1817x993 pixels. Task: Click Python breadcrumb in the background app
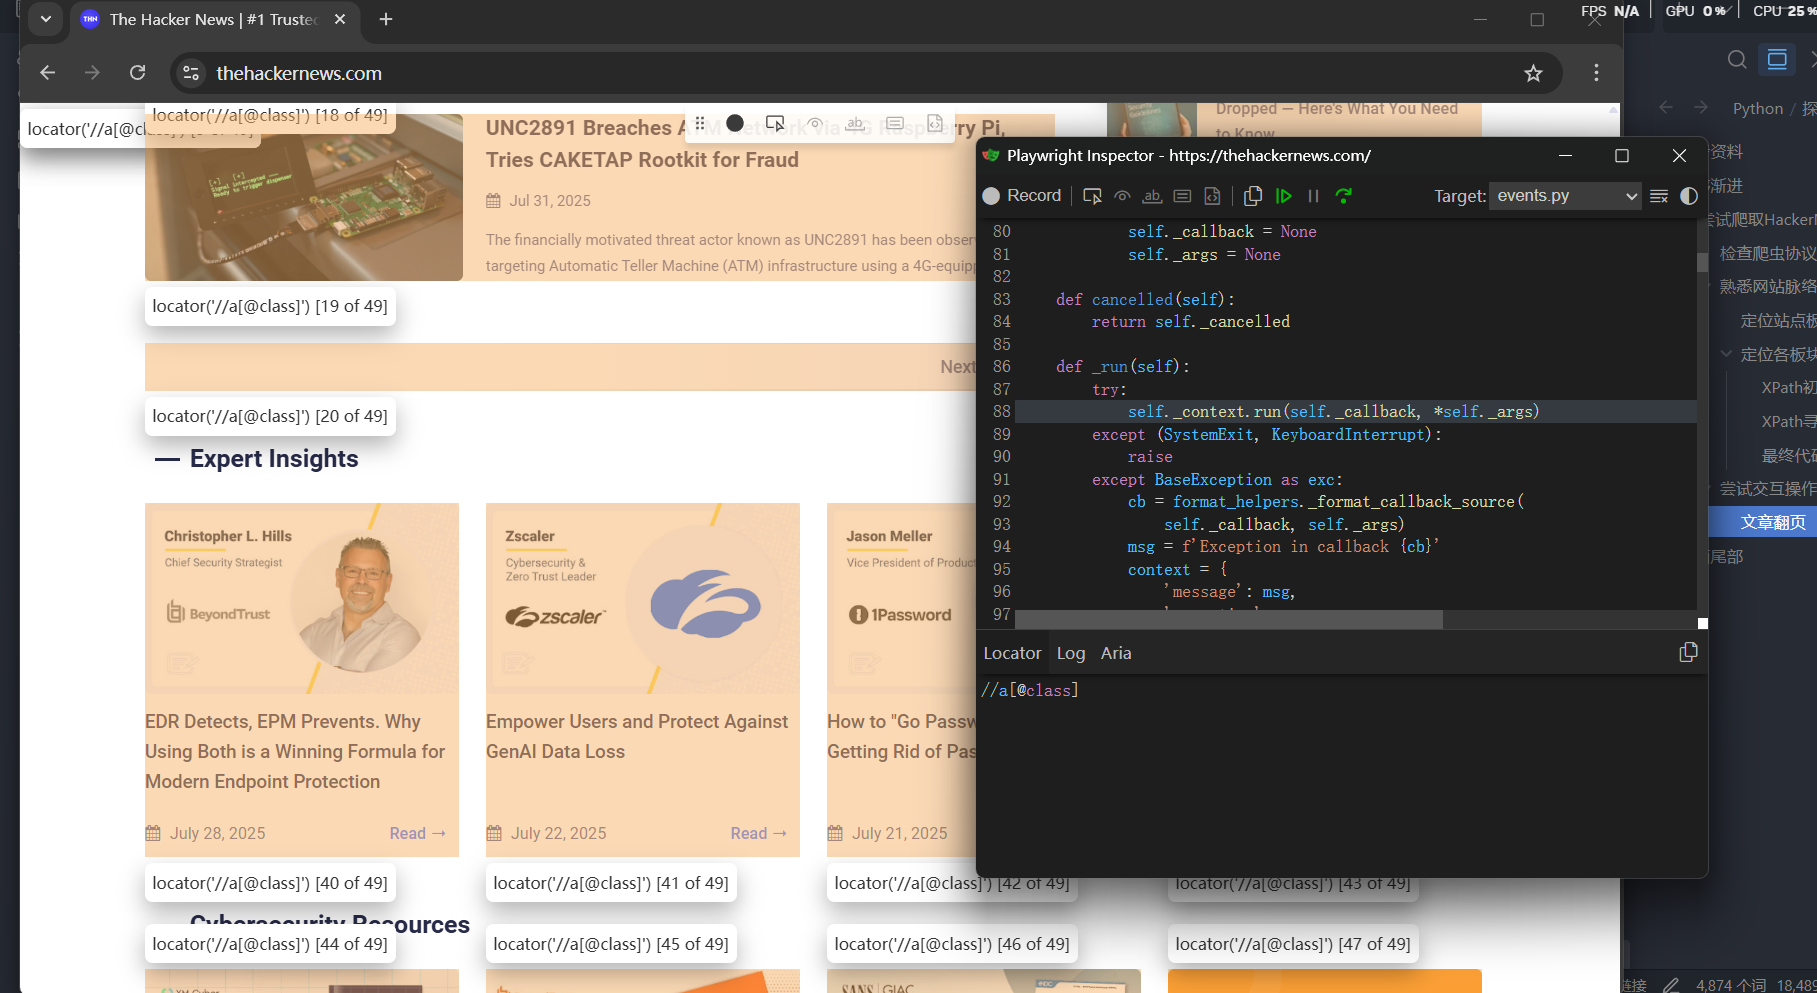pyautogui.click(x=1758, y=108)
